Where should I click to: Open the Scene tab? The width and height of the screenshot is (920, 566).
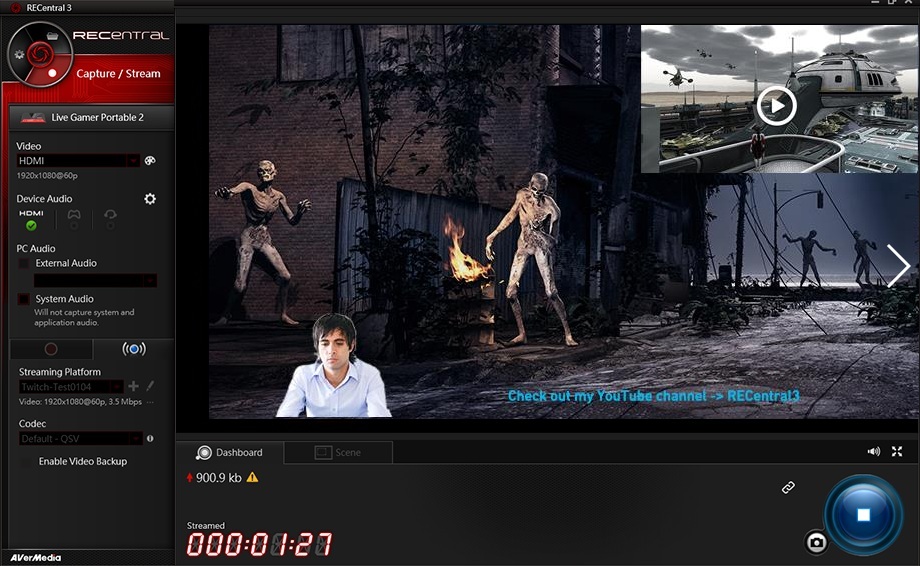tap(339, 453)
